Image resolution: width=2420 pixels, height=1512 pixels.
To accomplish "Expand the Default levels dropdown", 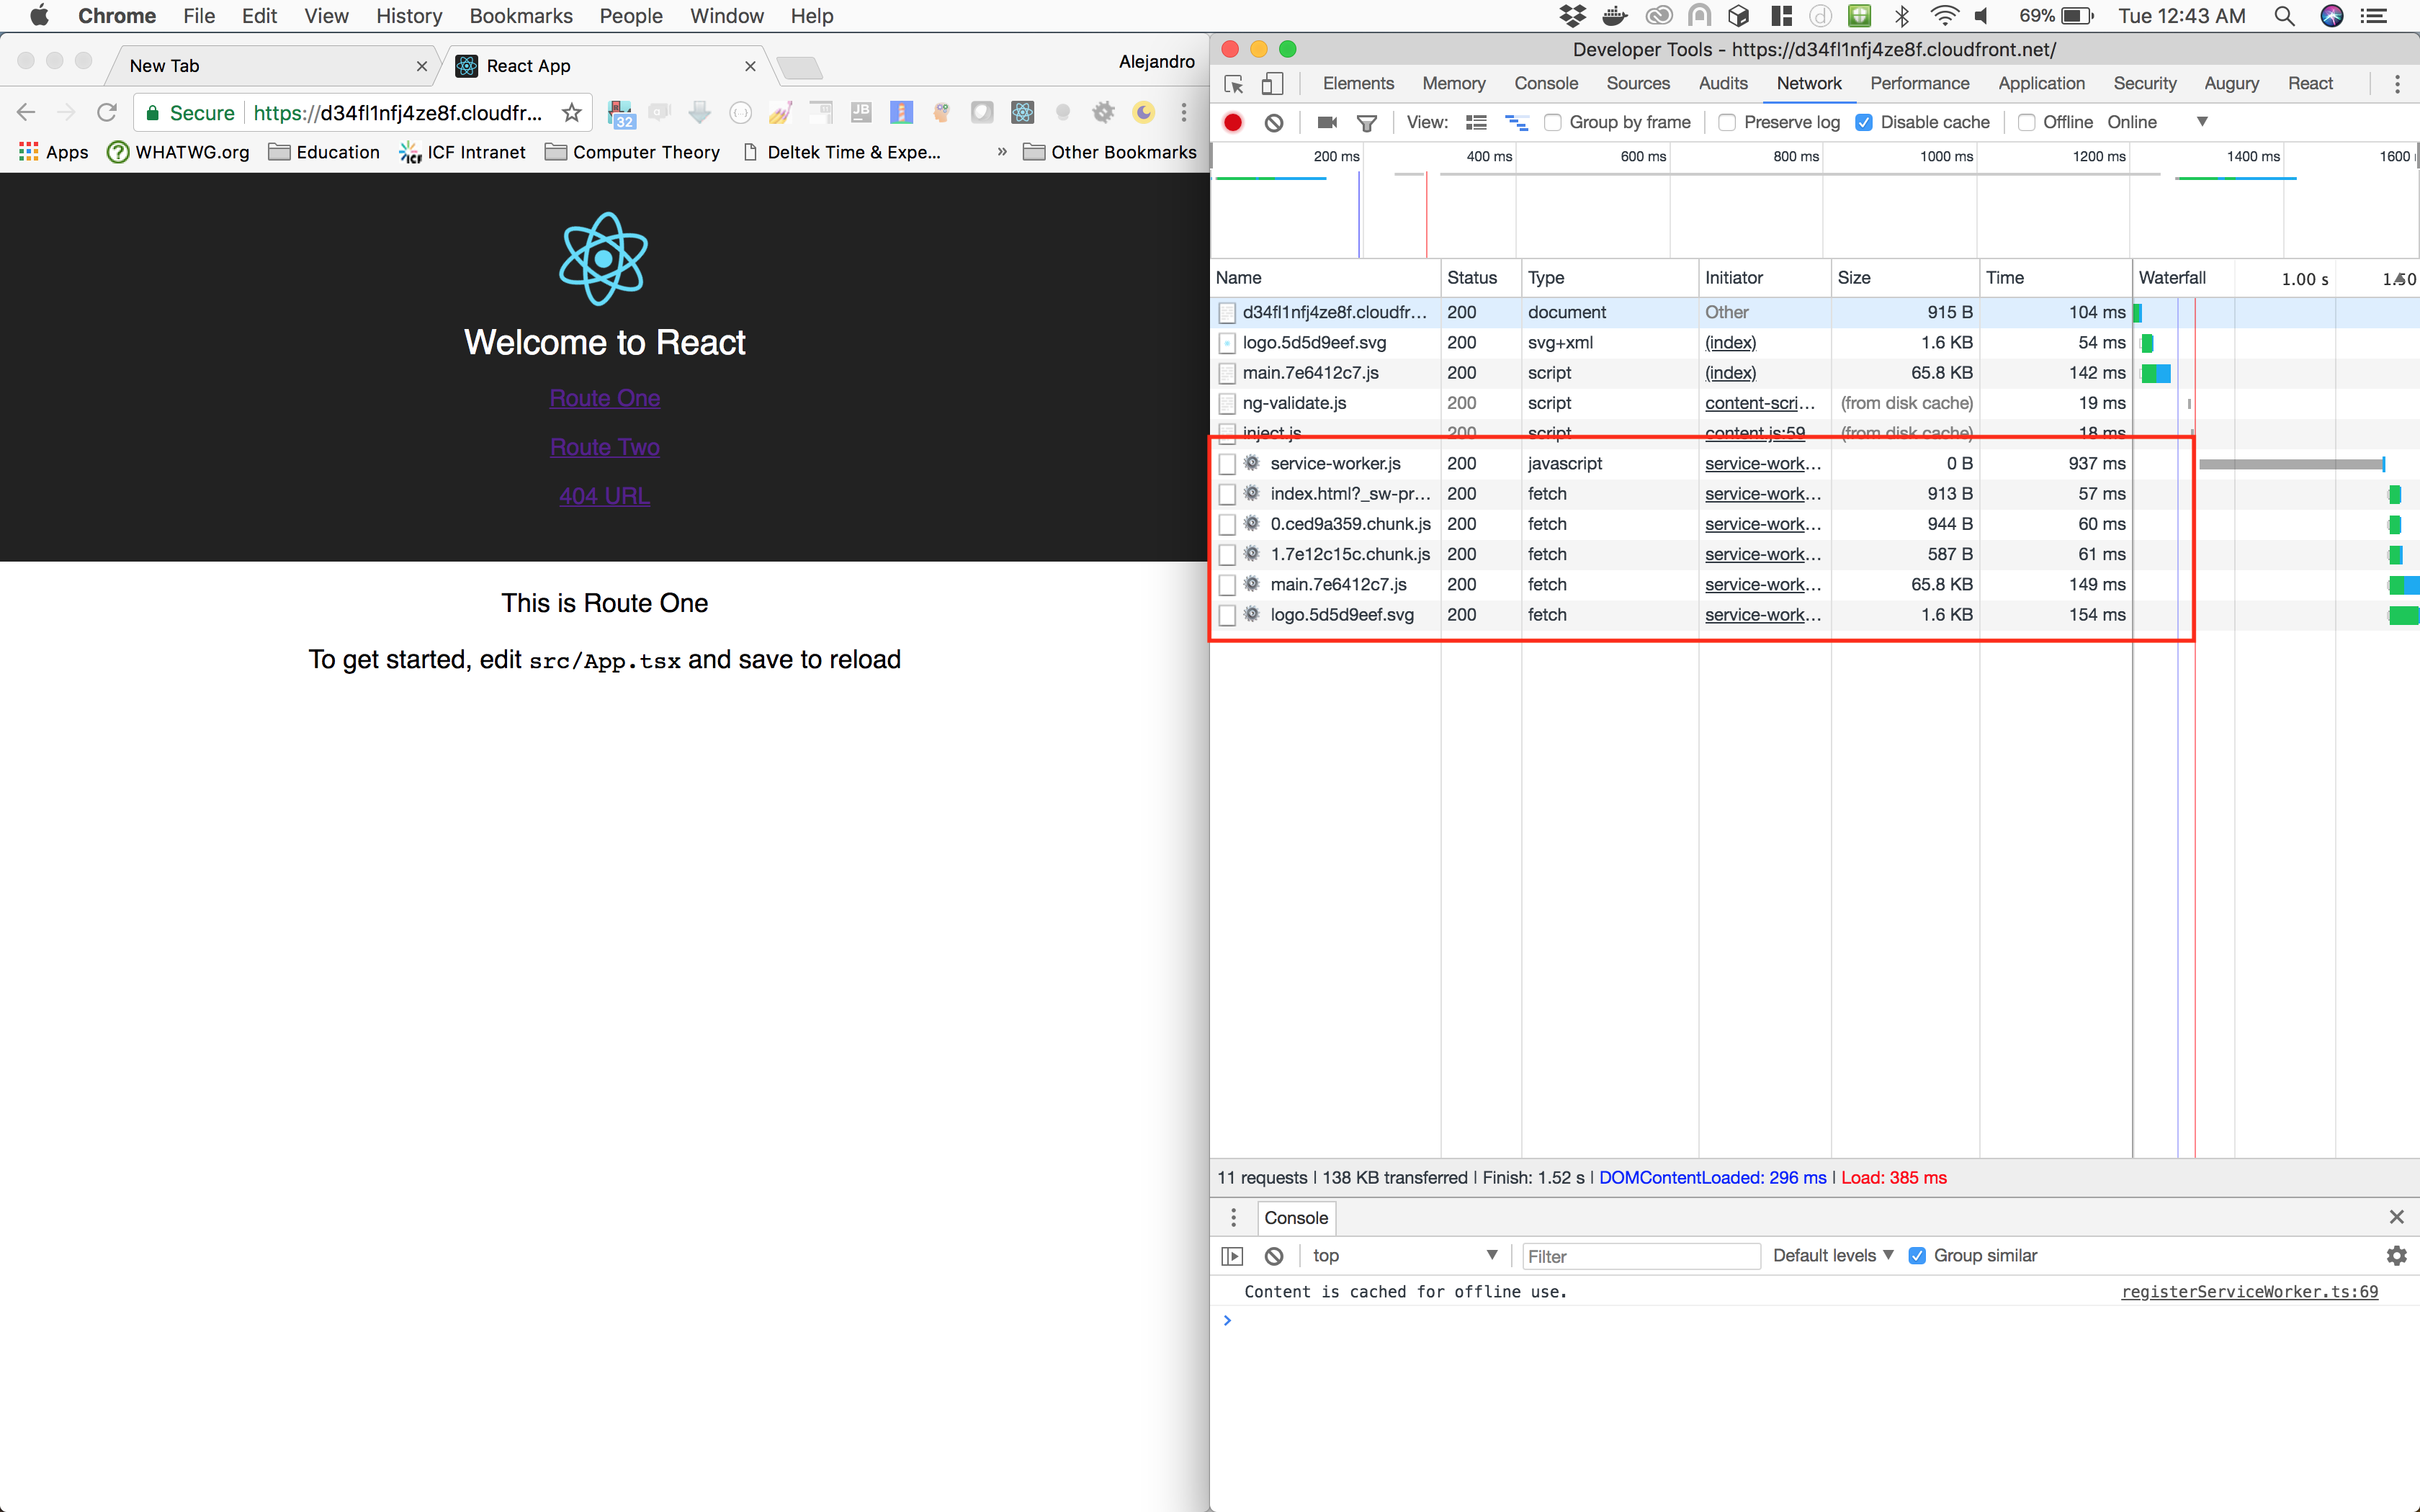I will point(1833,1255).
